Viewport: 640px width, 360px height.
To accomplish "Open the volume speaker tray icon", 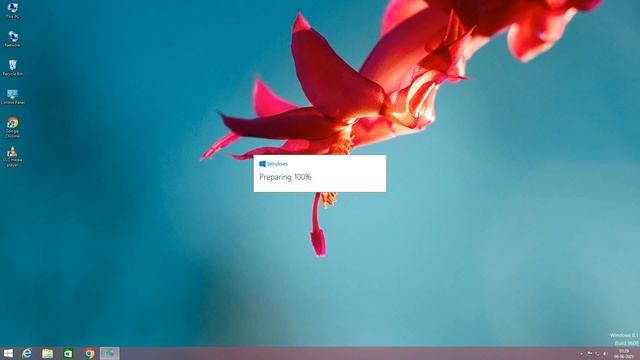I will pos(605,354).
